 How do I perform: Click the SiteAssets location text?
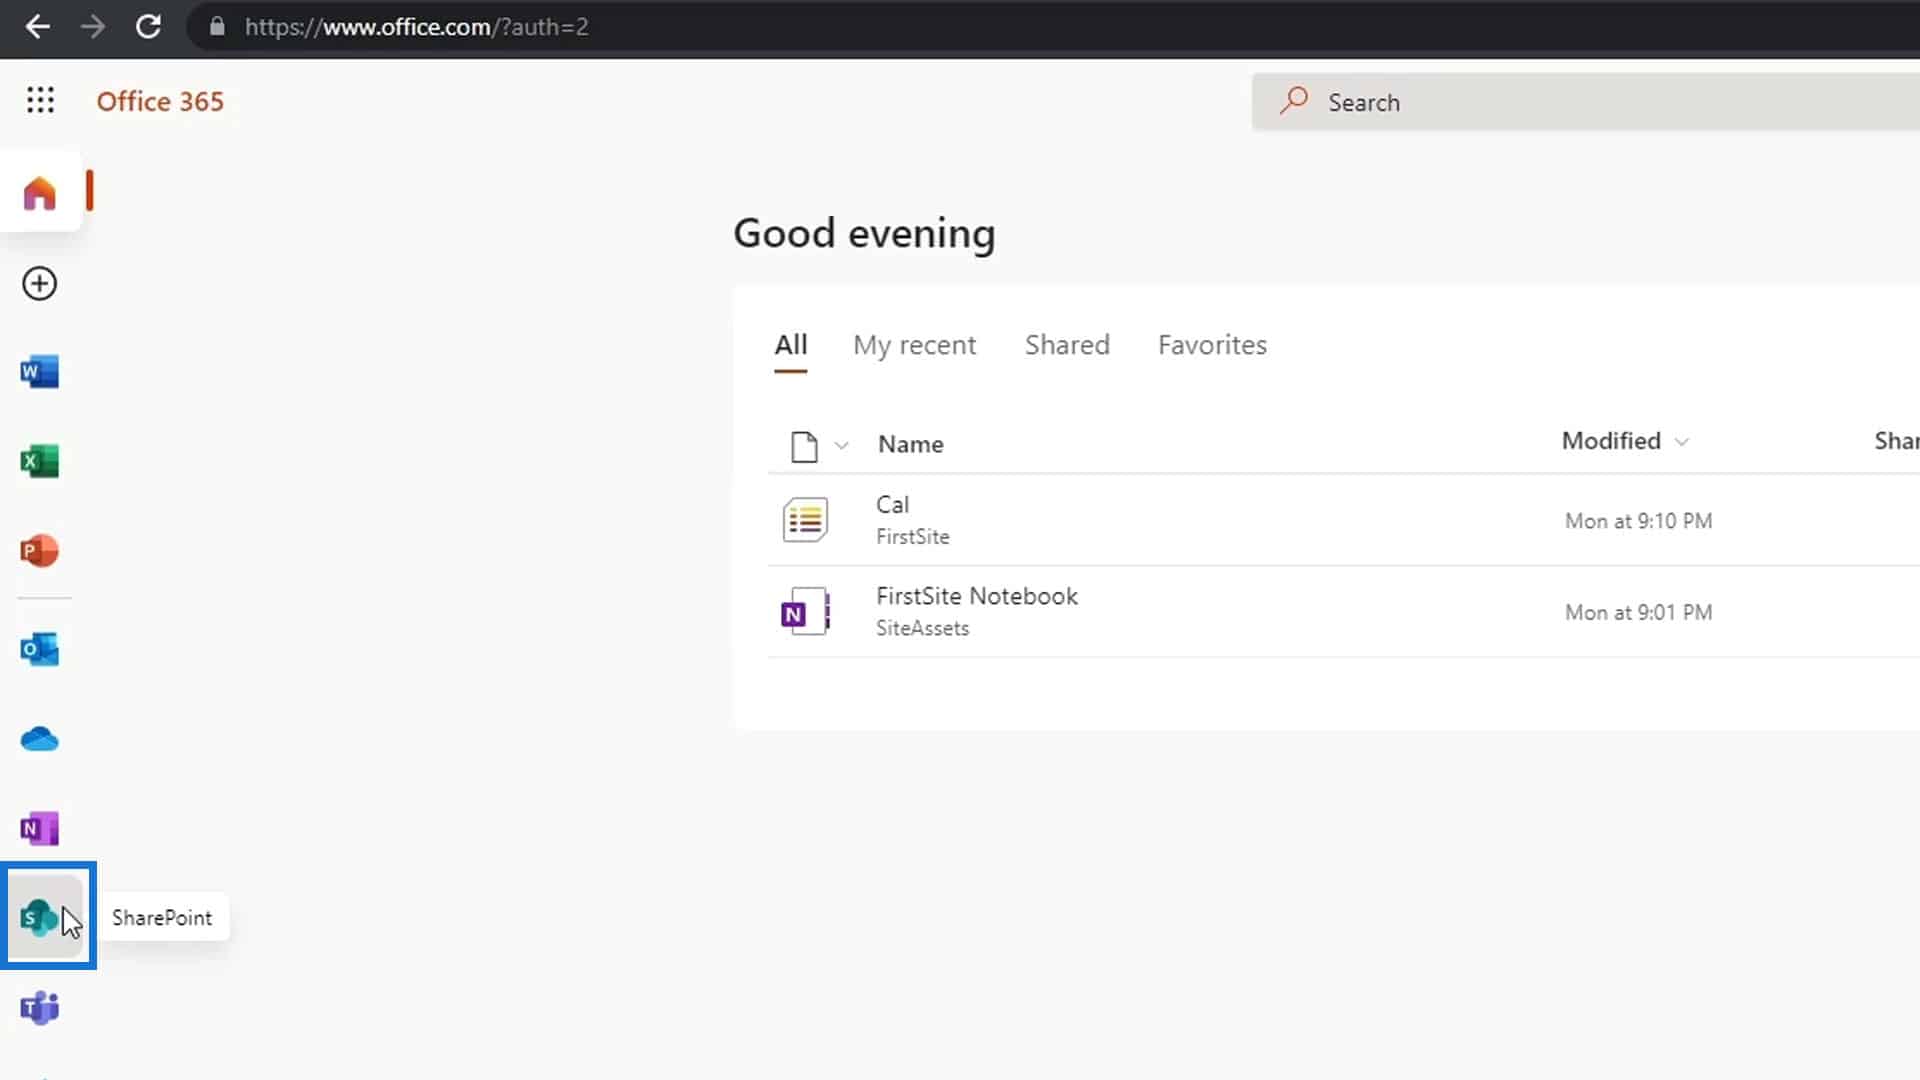923,628
